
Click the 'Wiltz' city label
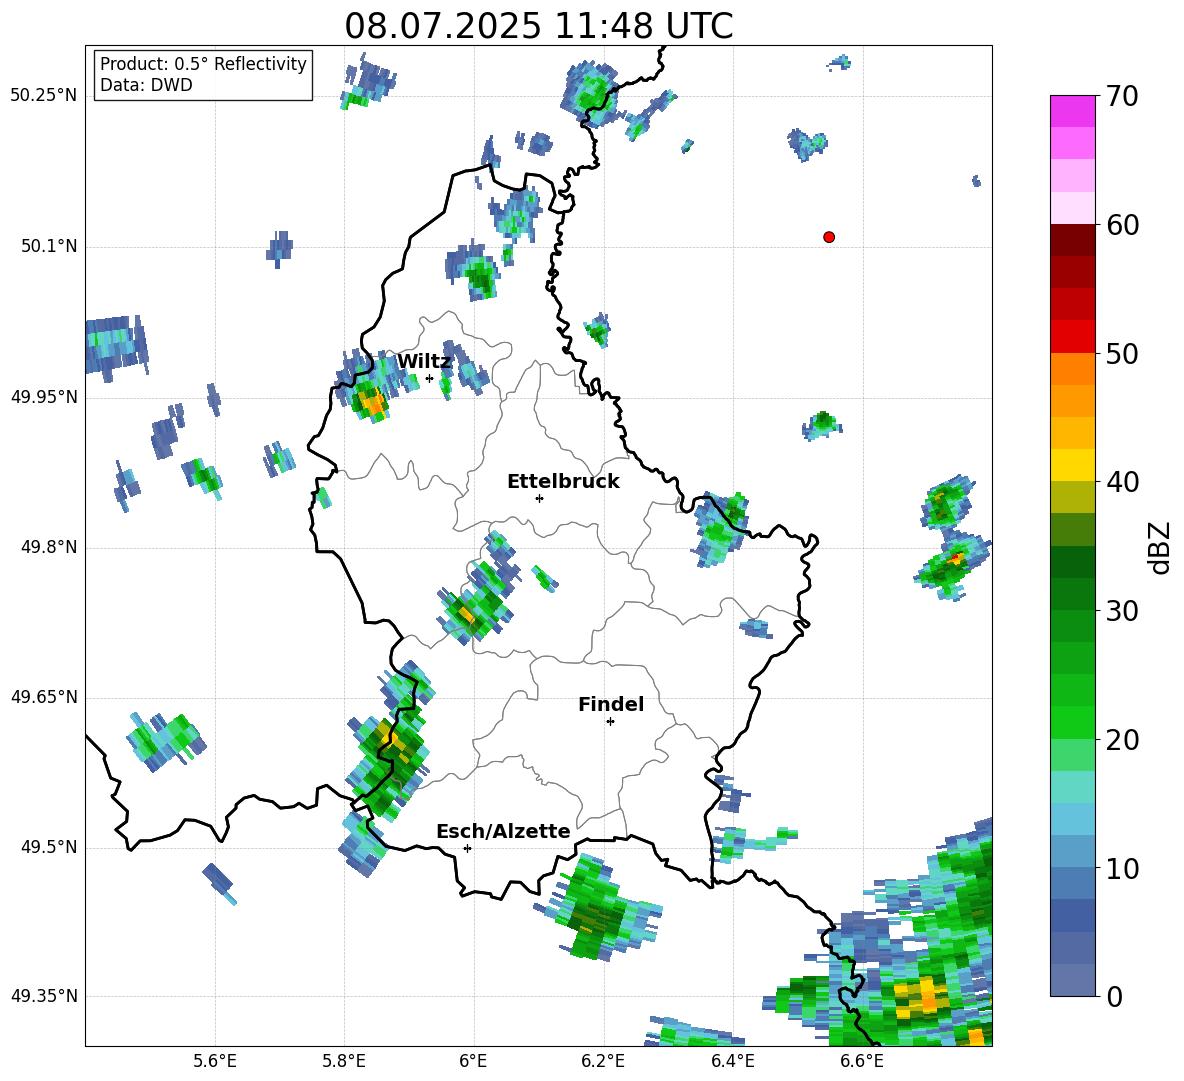click(x=424, y=362)
